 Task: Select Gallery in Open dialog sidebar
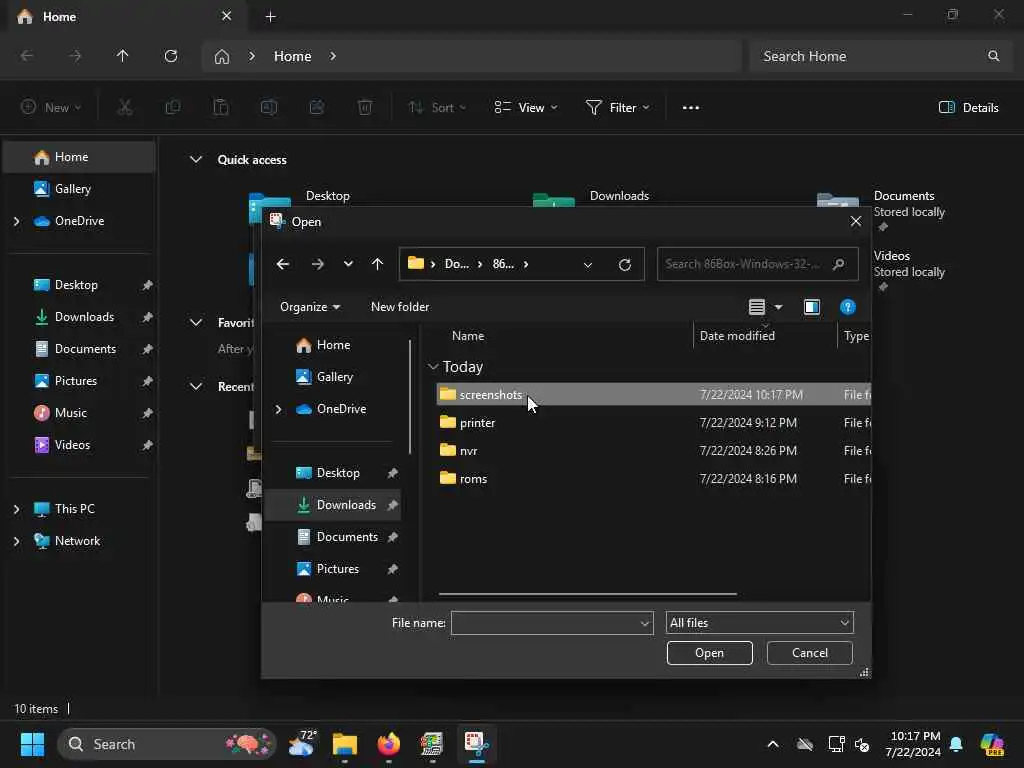(334, 377)
